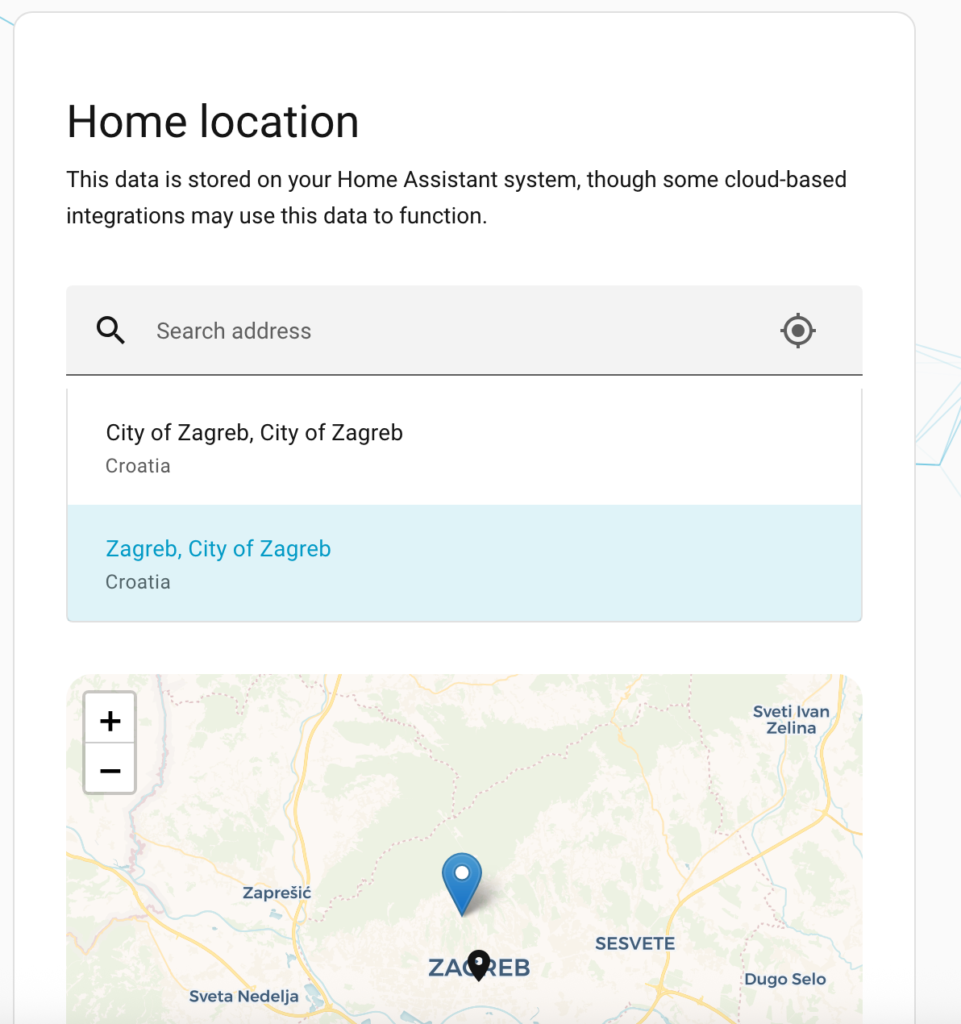Click the magnifier search icon
The width and height of the screenshot is (961, 1024).
tap(110, 330)
